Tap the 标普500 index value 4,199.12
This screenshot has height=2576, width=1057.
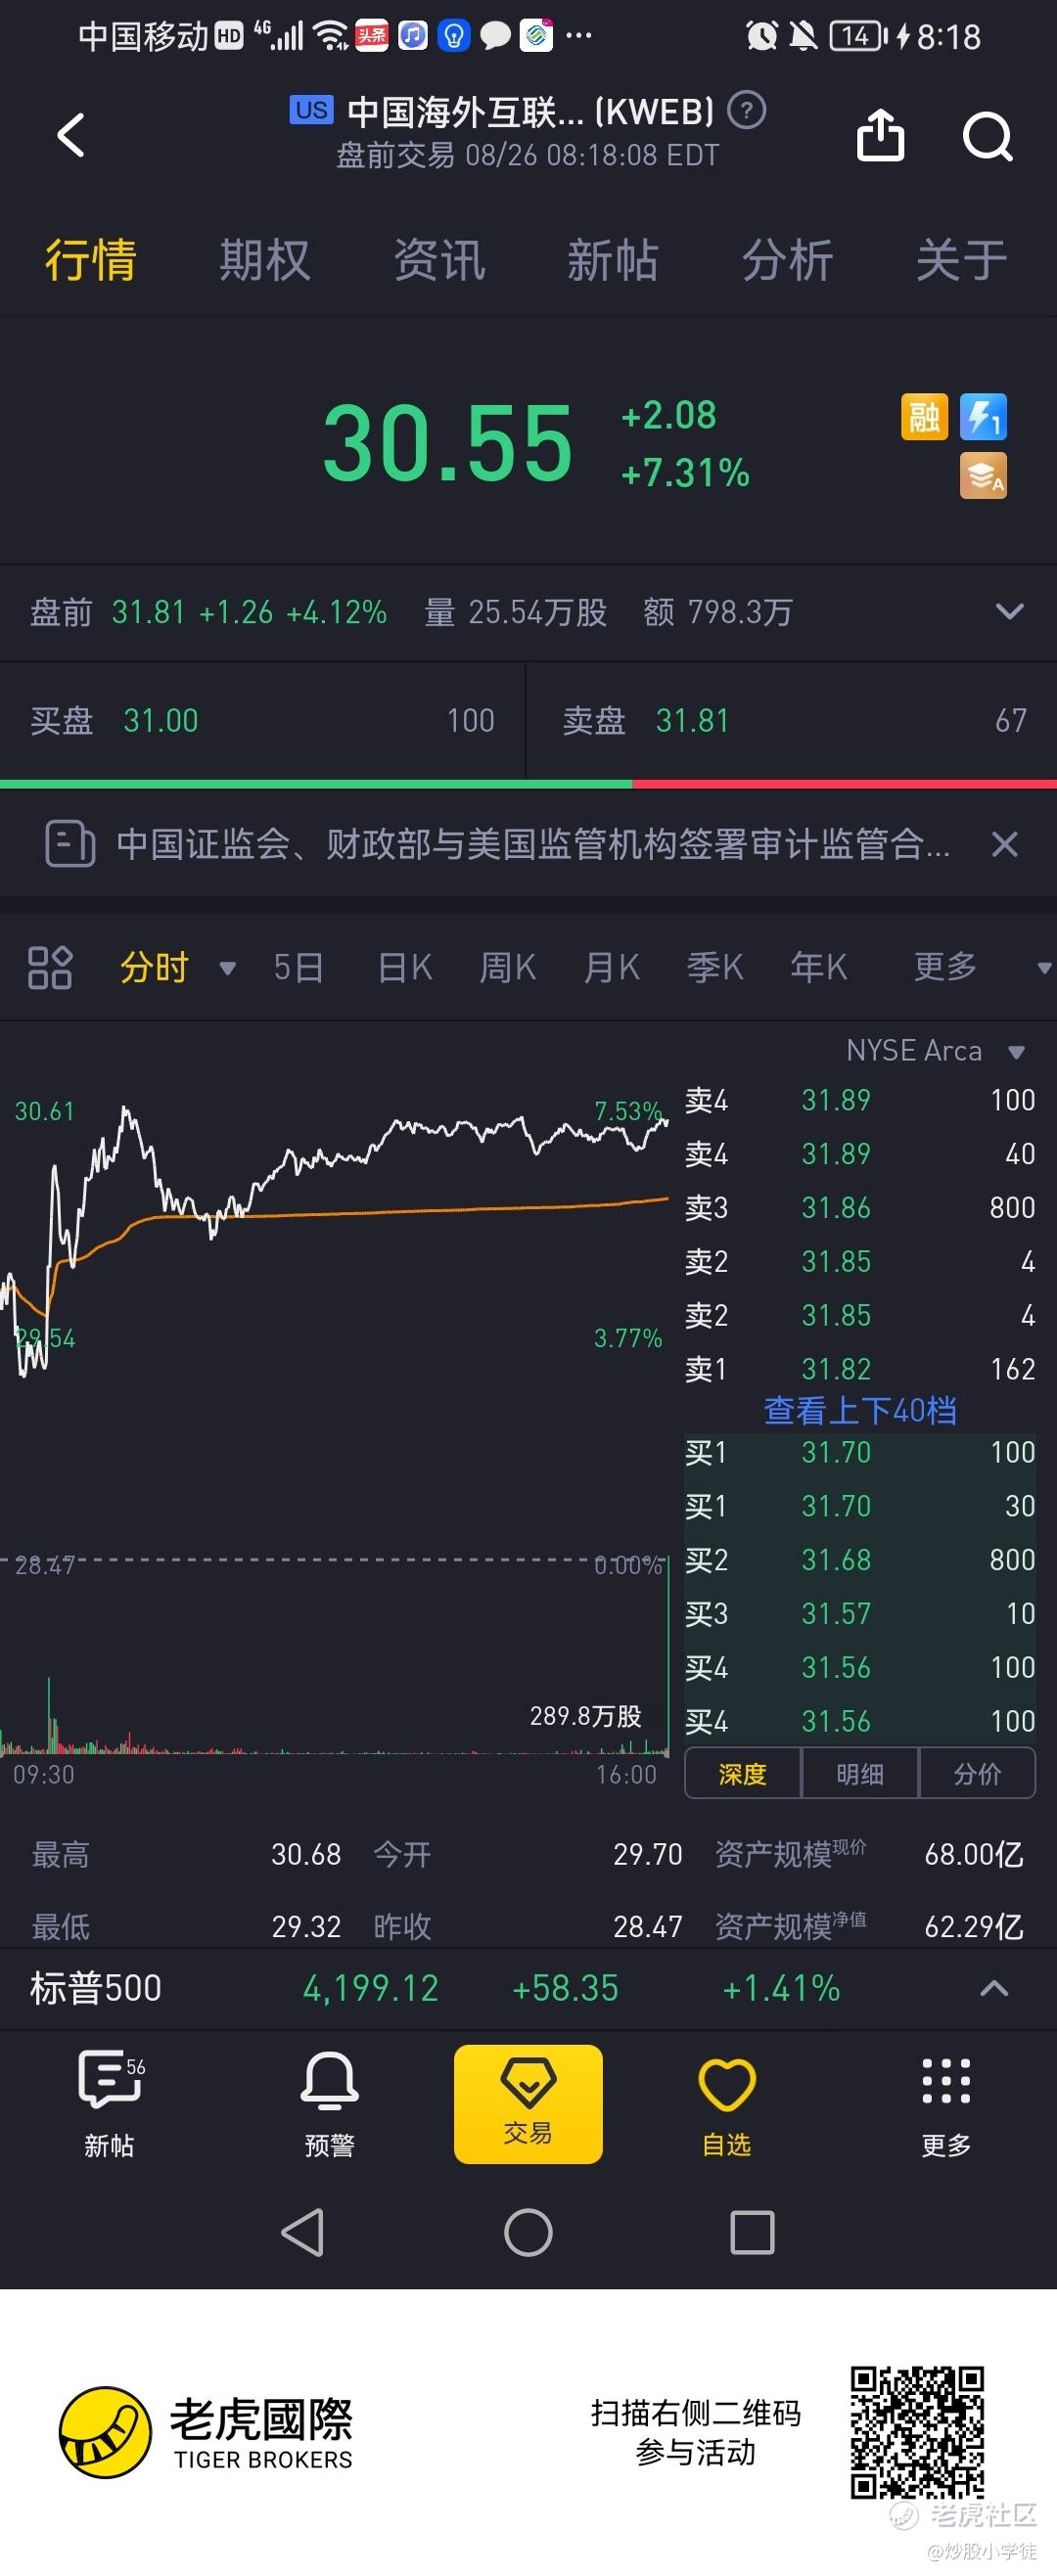(x=371, y=1988)
